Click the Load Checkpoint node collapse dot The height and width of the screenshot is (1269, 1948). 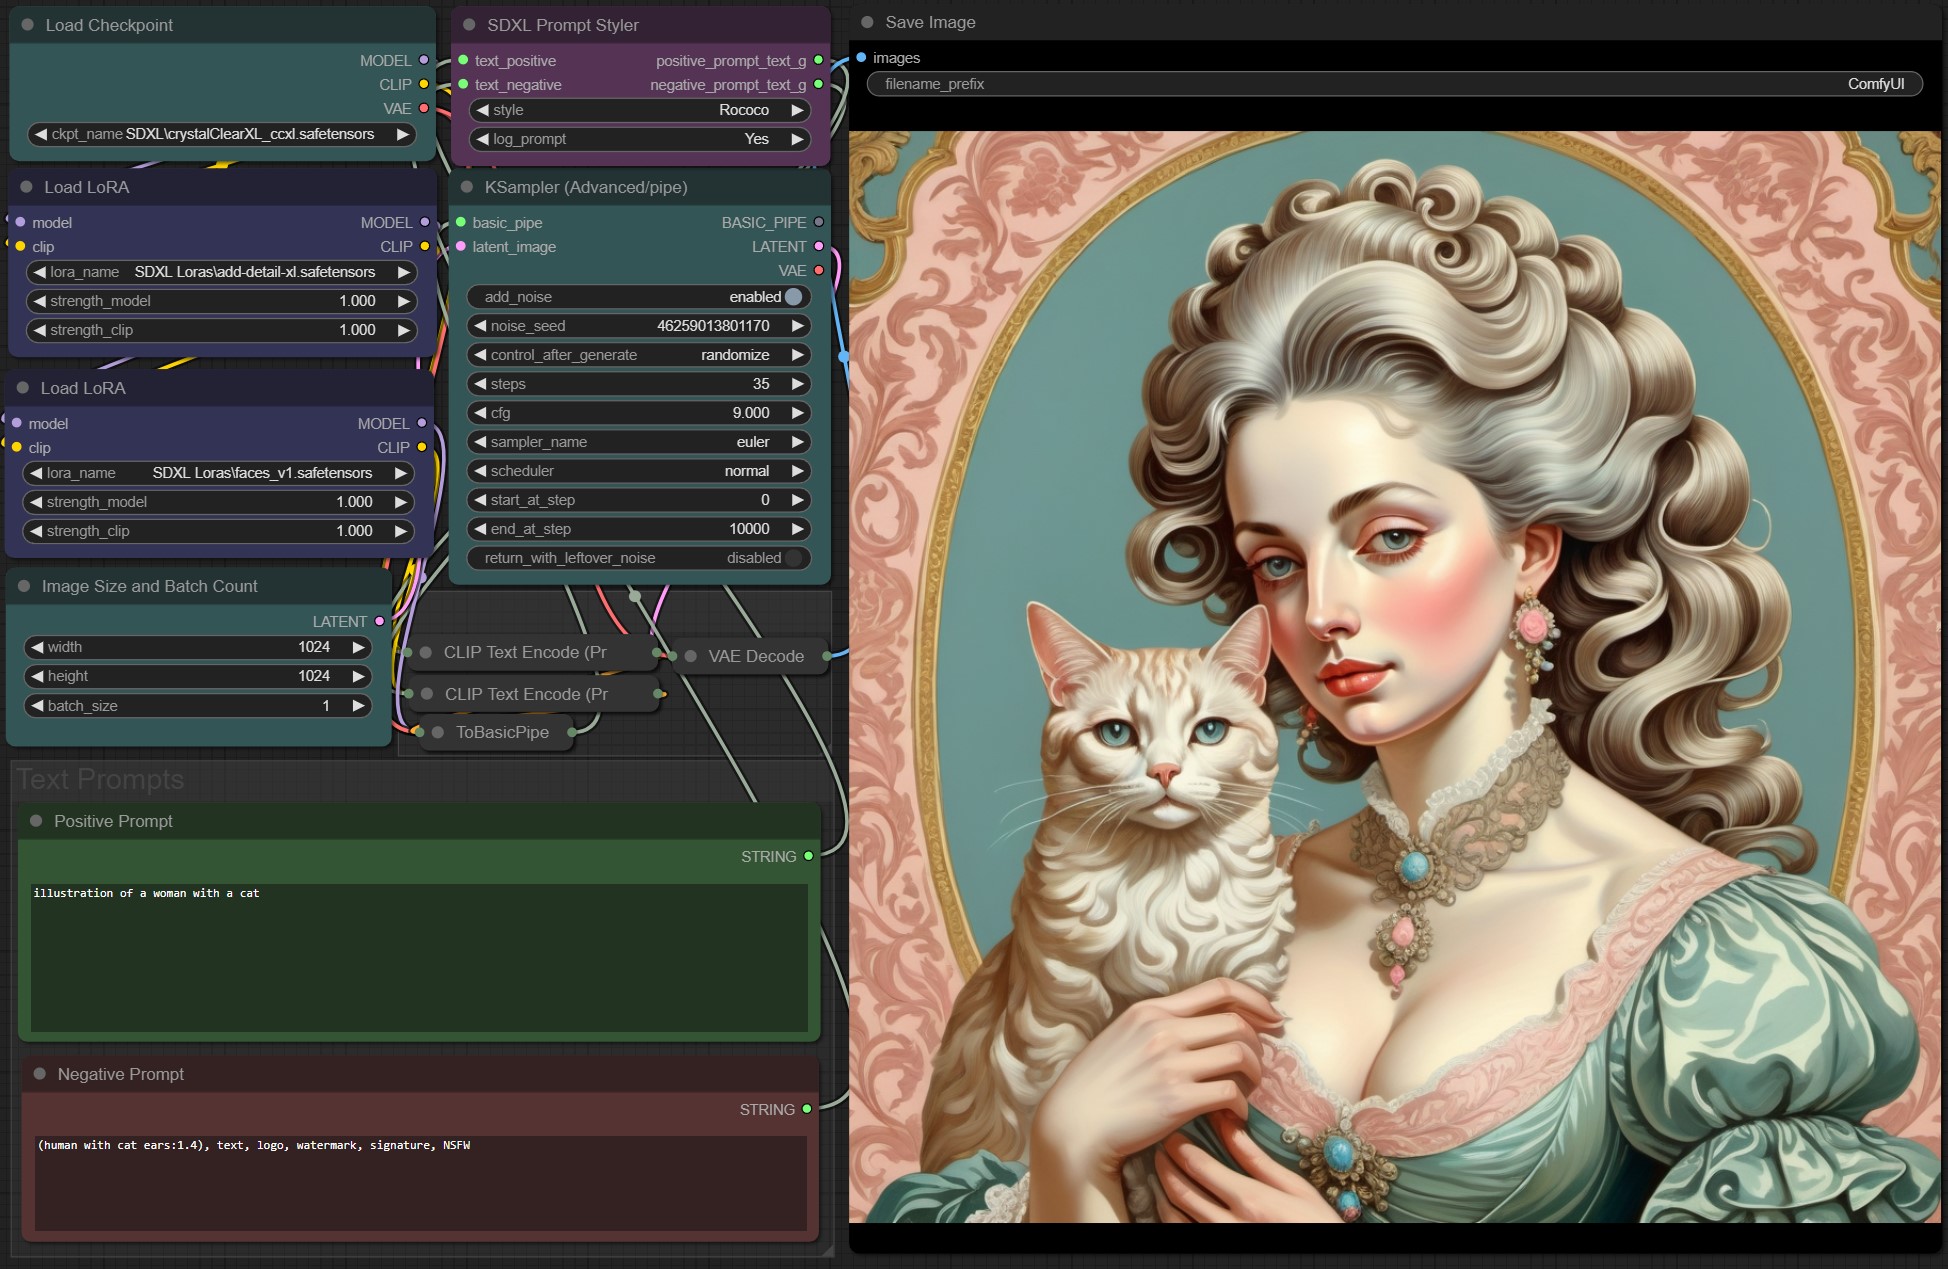pos(28,25)
